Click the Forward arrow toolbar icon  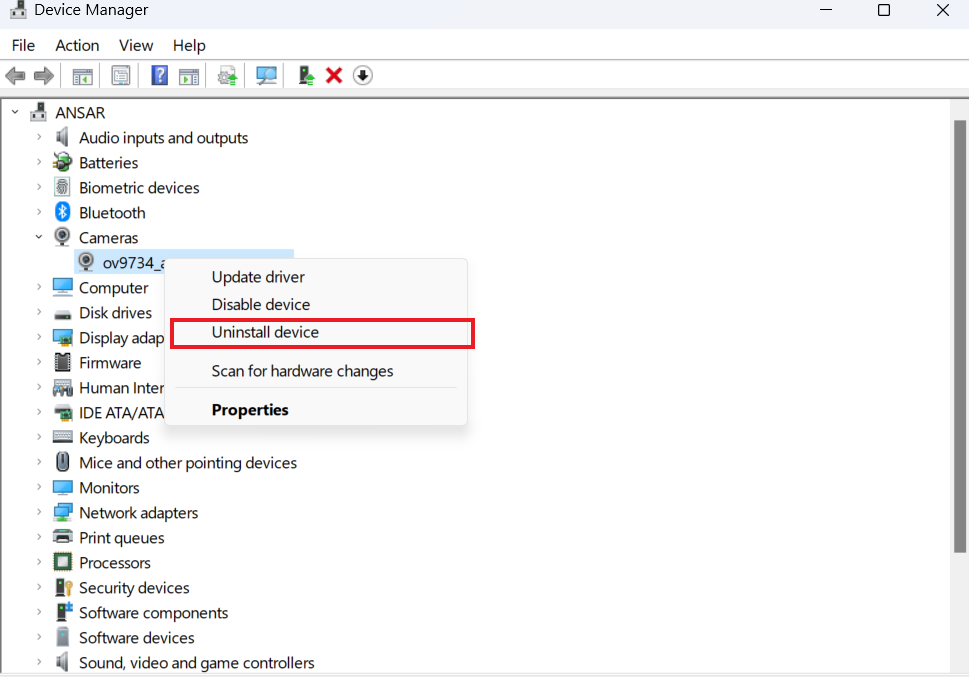[x=44, y=76]
